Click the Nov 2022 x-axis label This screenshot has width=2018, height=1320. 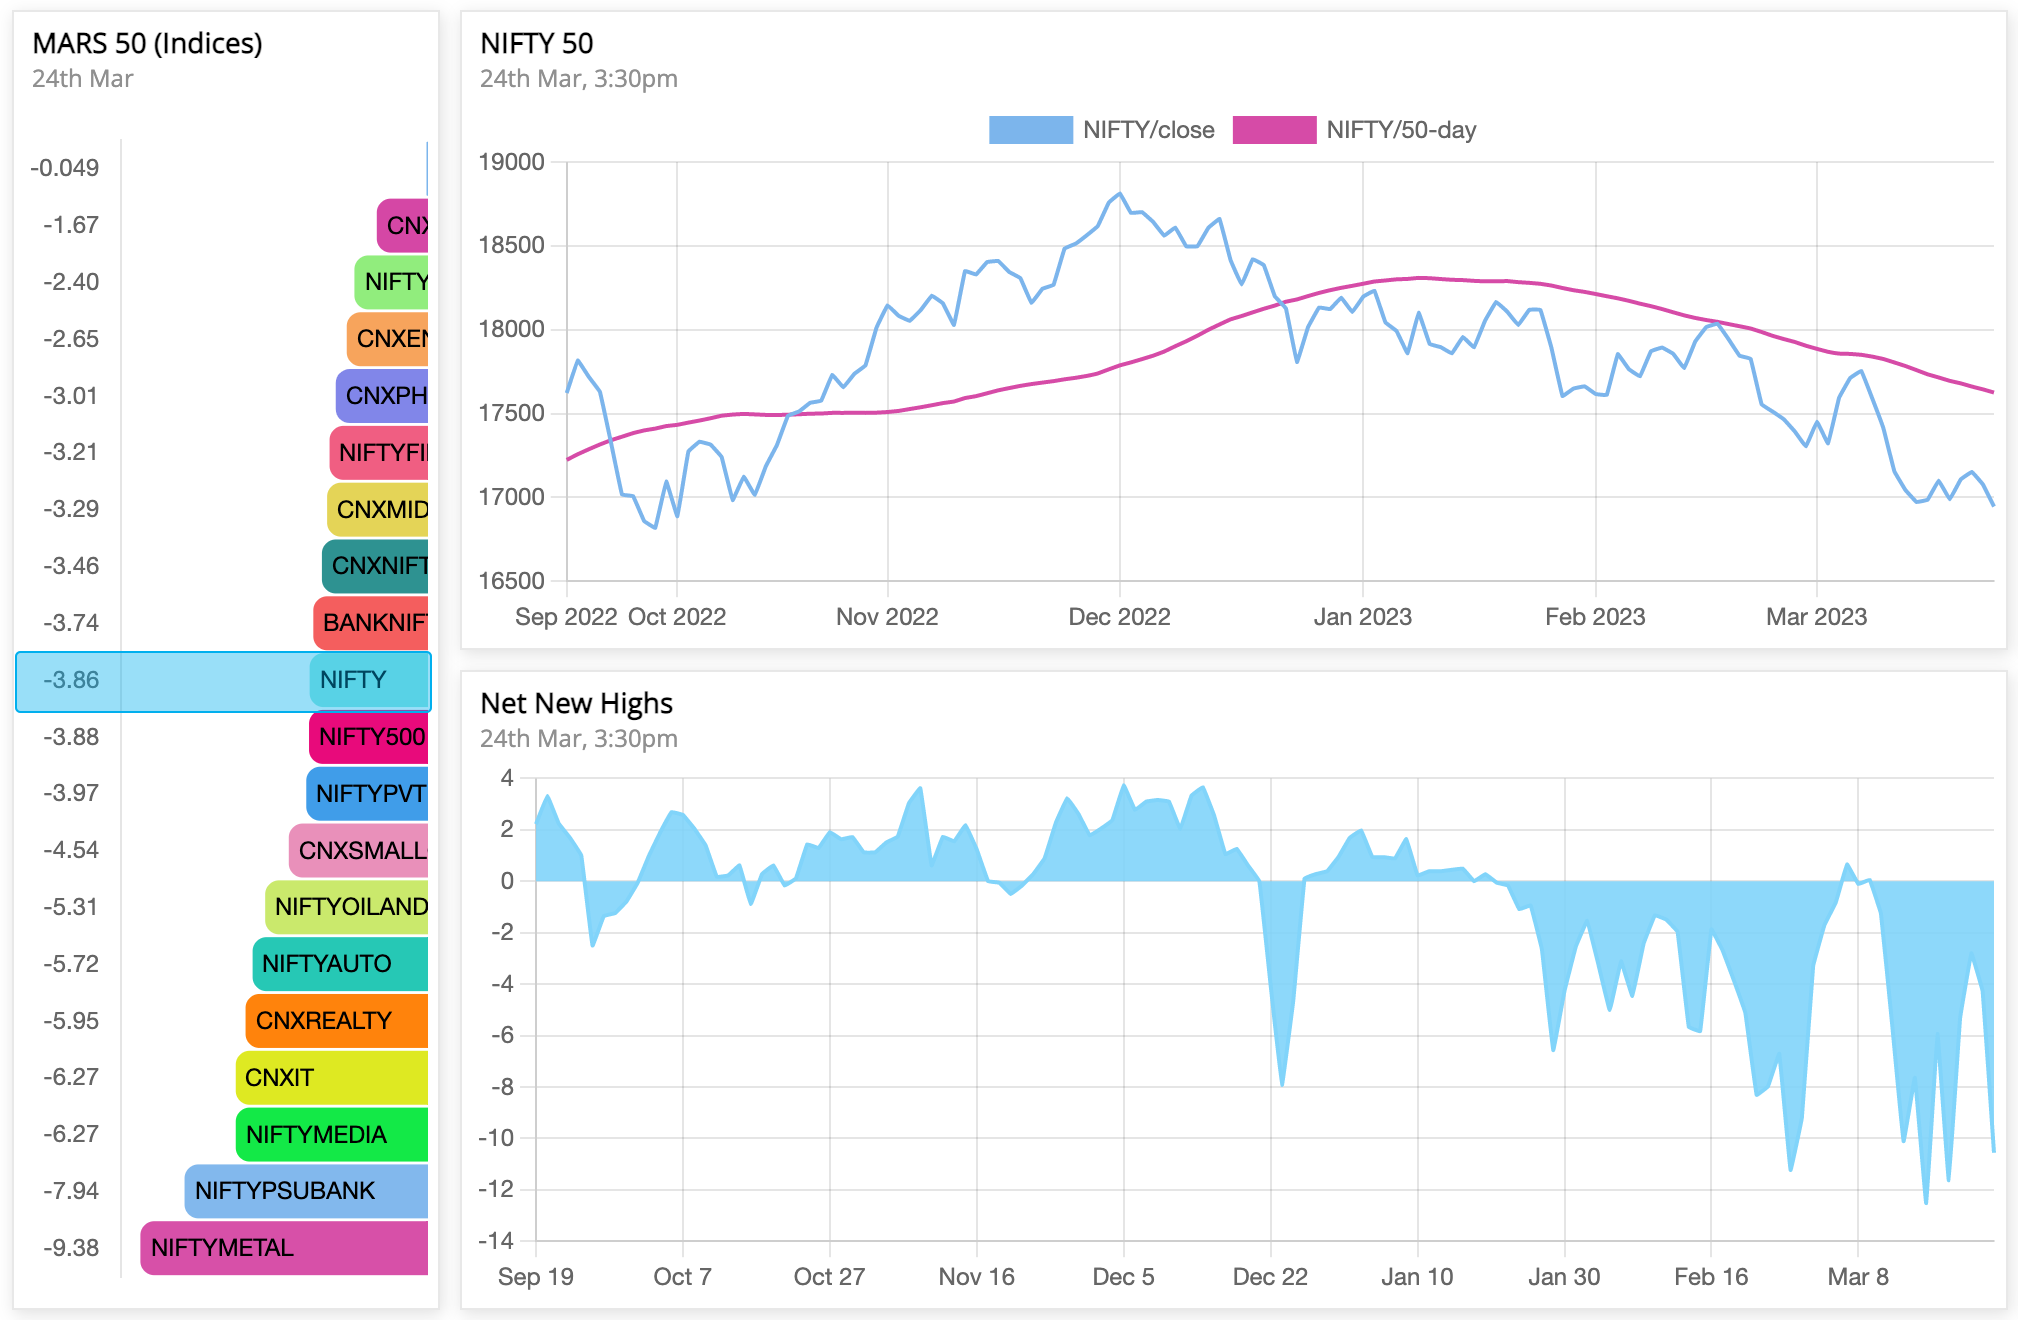click(x=887, y=617)
